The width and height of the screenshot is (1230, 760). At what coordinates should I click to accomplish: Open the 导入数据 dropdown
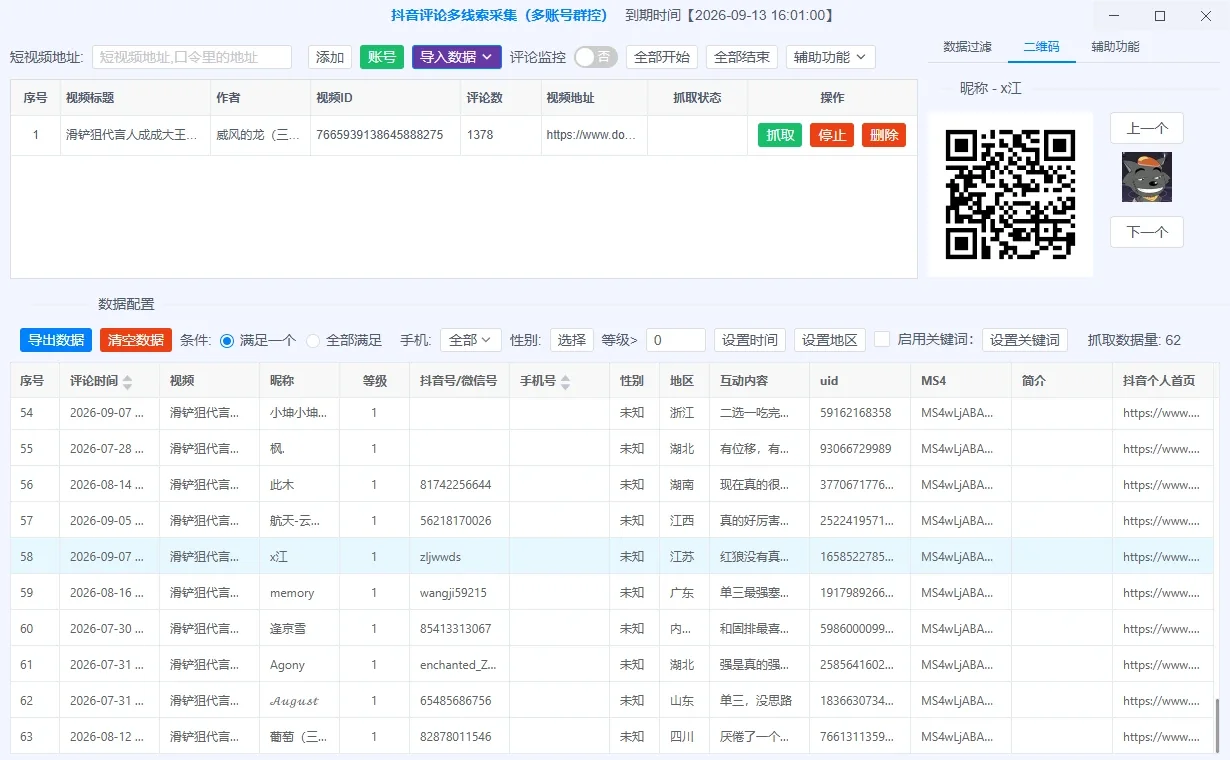pyautogui.click(x=457, y=57)
